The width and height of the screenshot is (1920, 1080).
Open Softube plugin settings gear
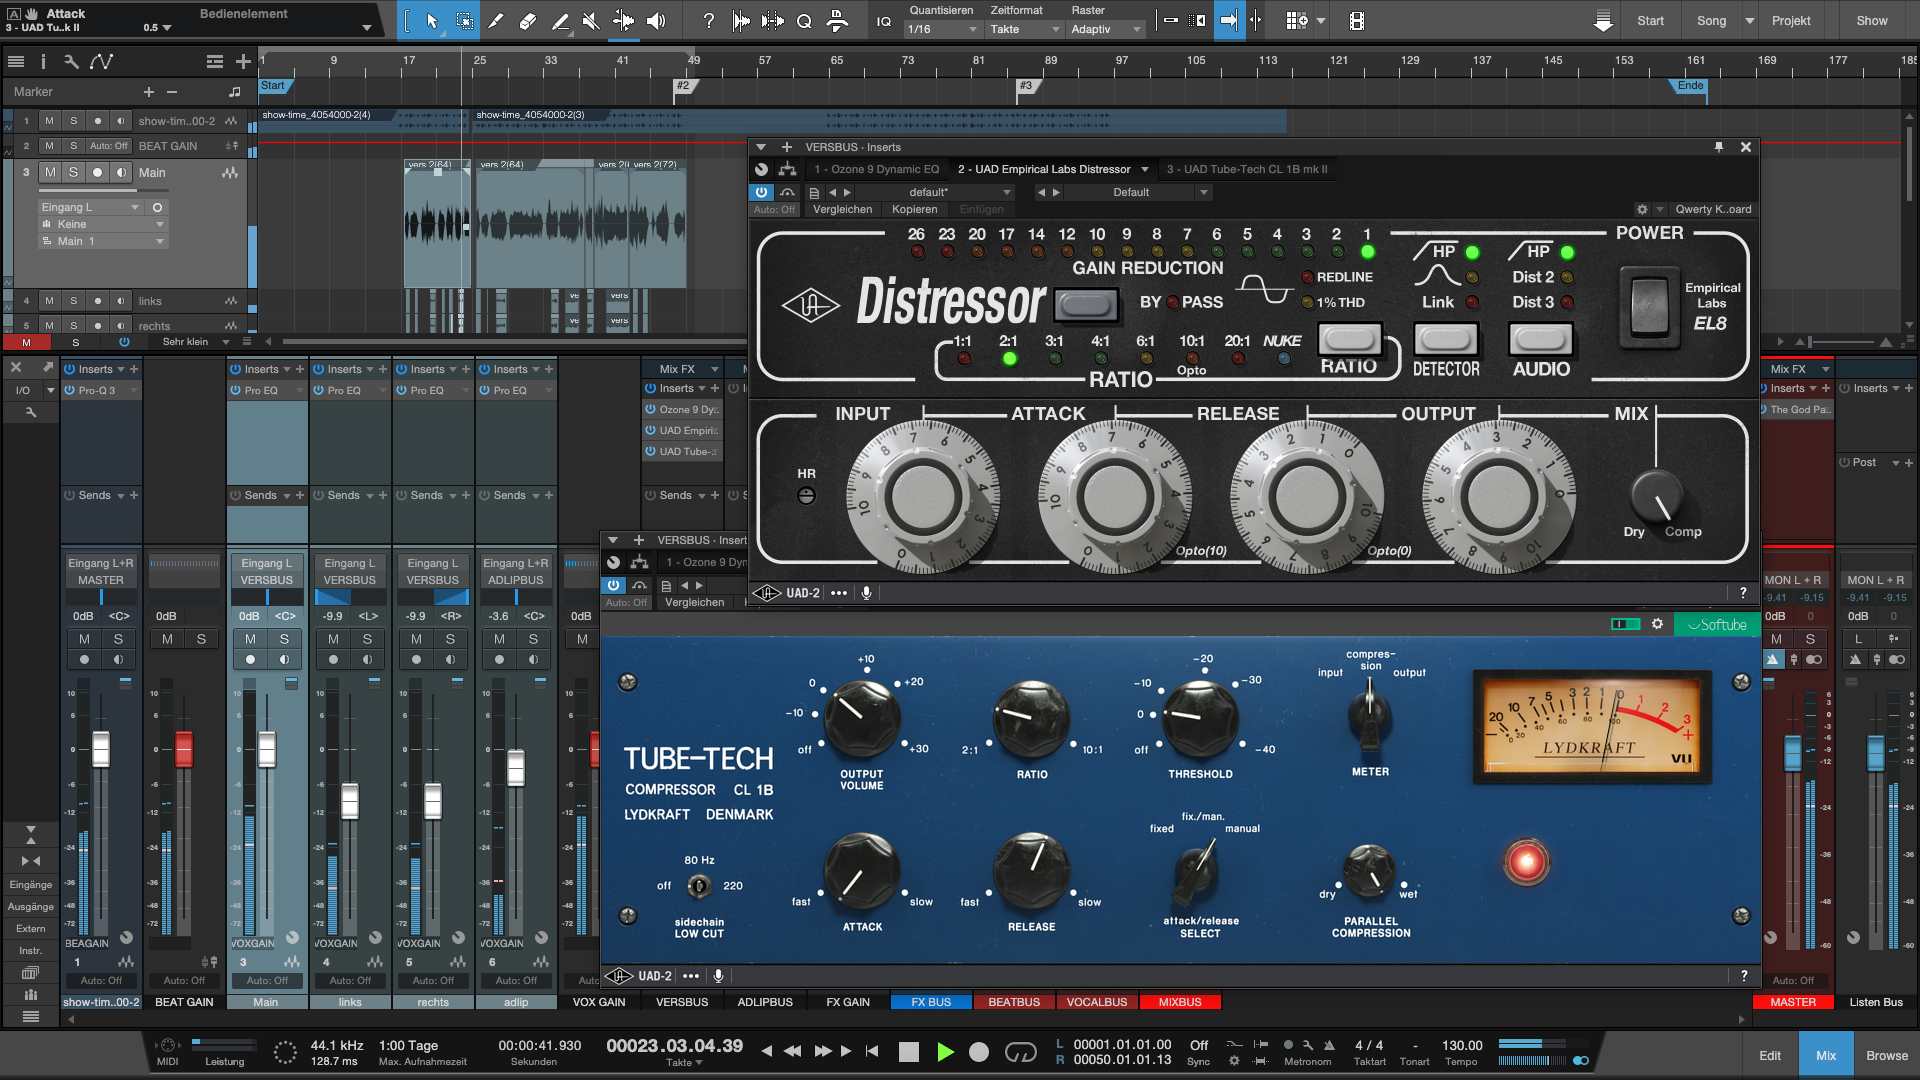click(1657, 624)
